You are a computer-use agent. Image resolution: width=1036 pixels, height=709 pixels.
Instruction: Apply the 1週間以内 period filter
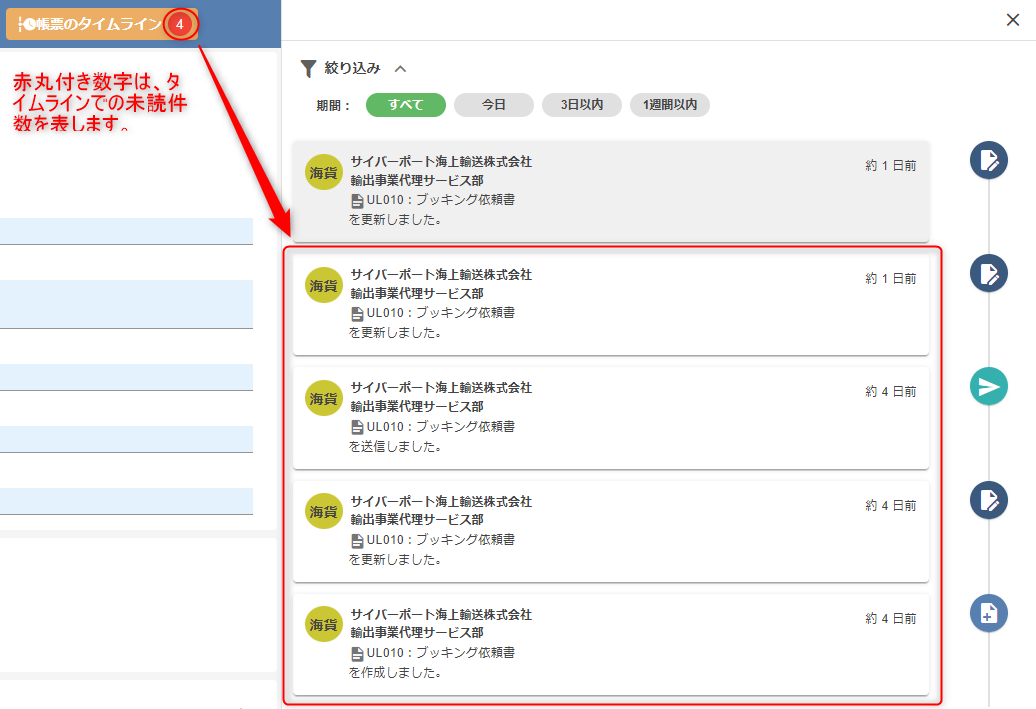[669, 105]
